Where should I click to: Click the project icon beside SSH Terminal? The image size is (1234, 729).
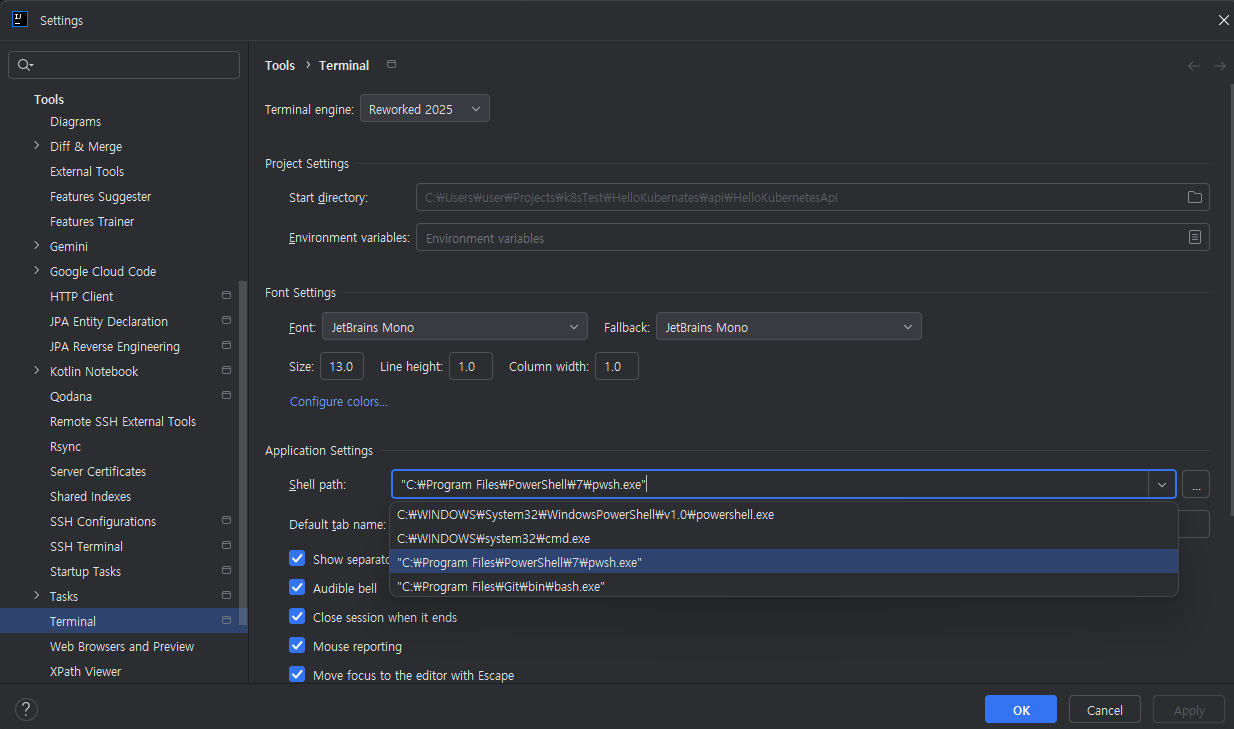point(226,546)
